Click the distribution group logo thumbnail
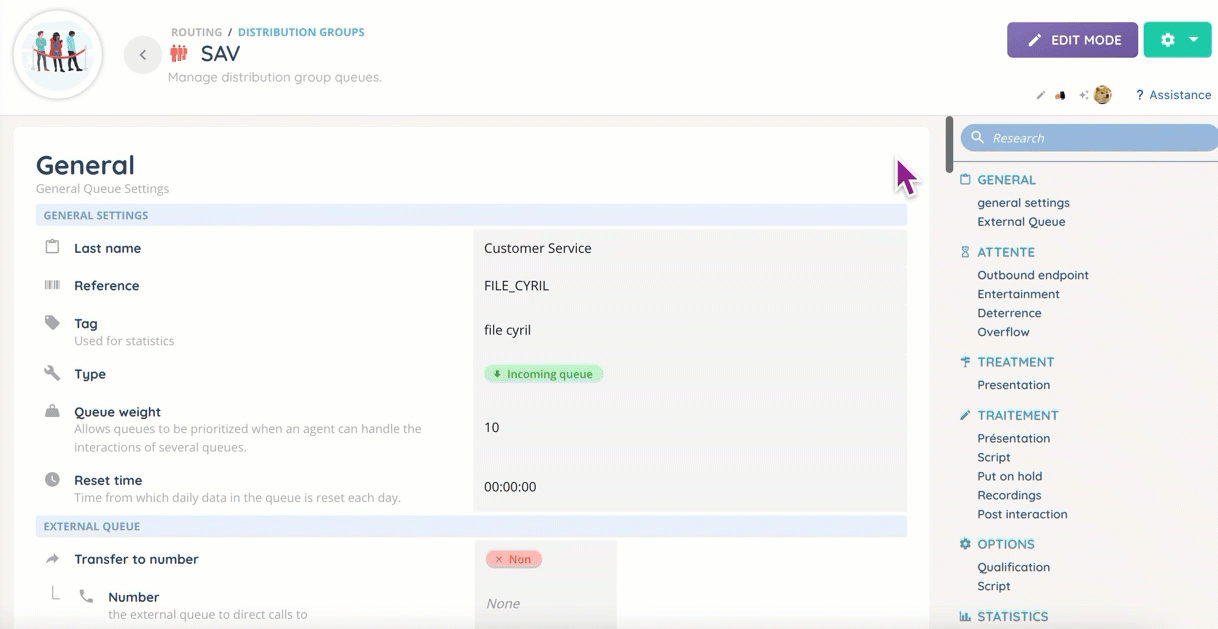The width and height of the screenshot is (1218, 629). click(58, 55)
